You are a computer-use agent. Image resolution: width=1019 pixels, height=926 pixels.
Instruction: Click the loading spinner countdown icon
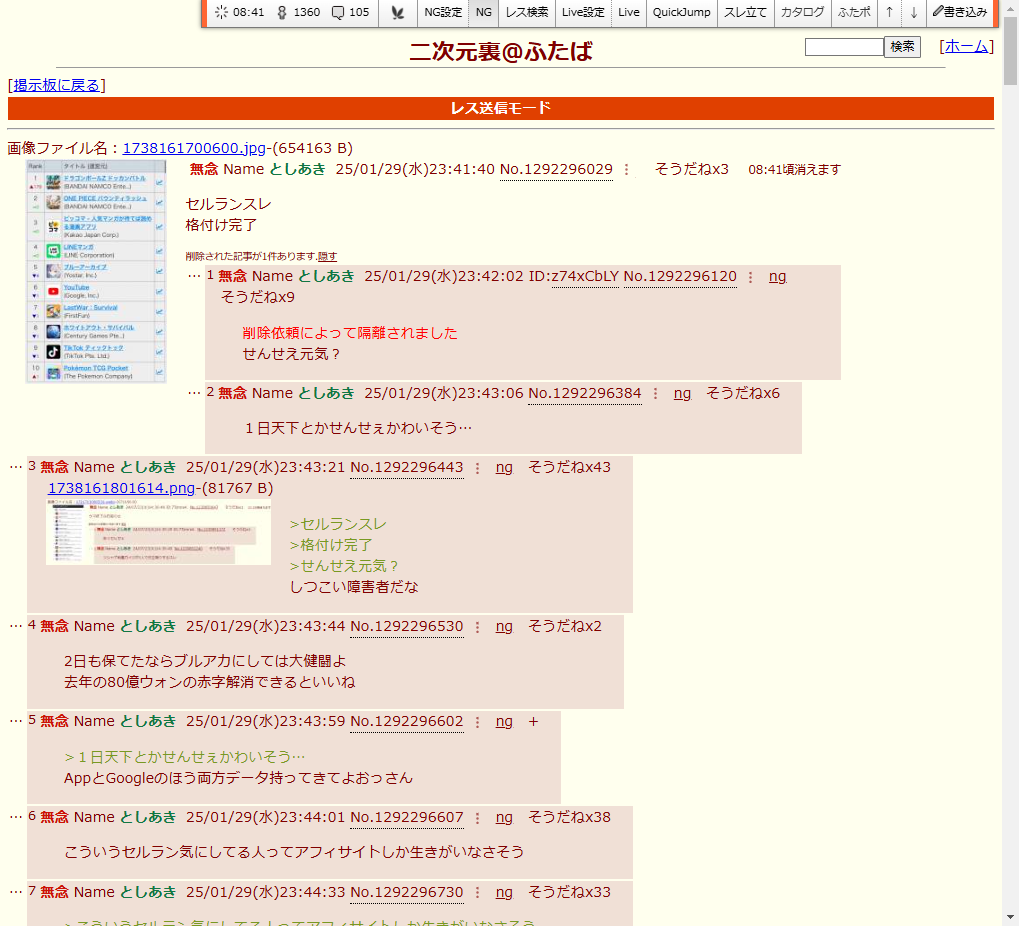221,13
